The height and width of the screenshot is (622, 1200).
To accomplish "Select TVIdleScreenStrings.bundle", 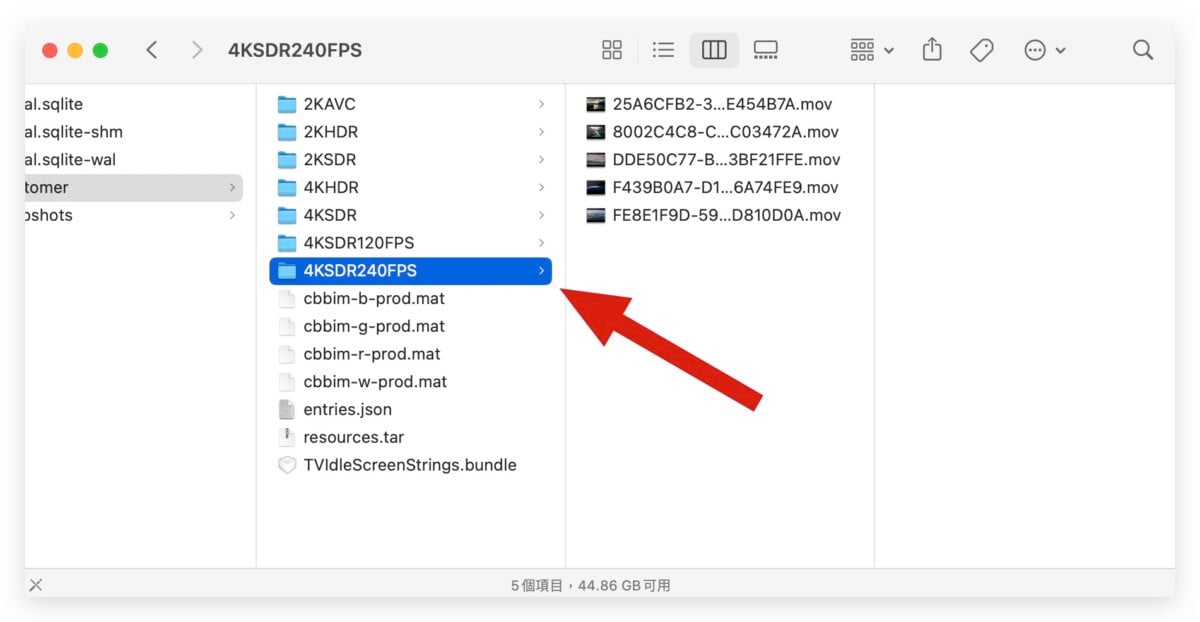I will [411, 465].
